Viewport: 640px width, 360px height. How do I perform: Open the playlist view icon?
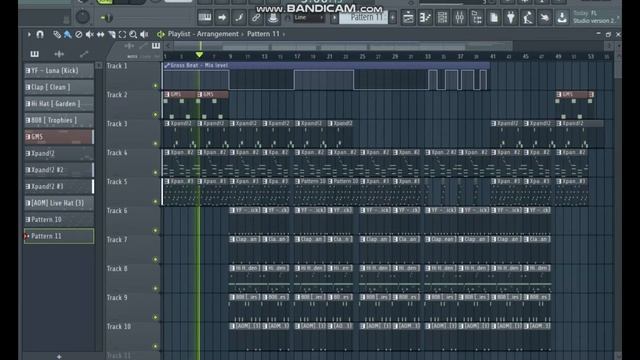pos(408,18)
